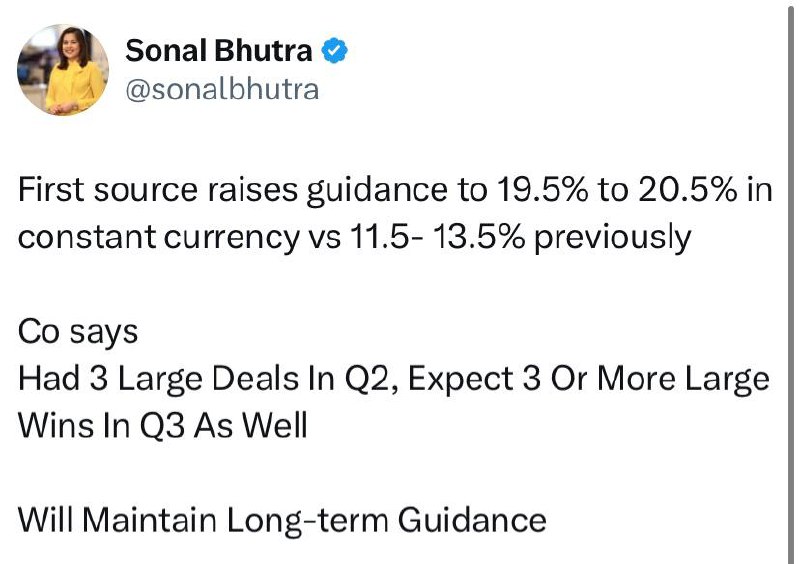Screen dimensions: 800x564
Task: Click the "Wins In Q3 As Well" line
Action: tap(163, 426)
